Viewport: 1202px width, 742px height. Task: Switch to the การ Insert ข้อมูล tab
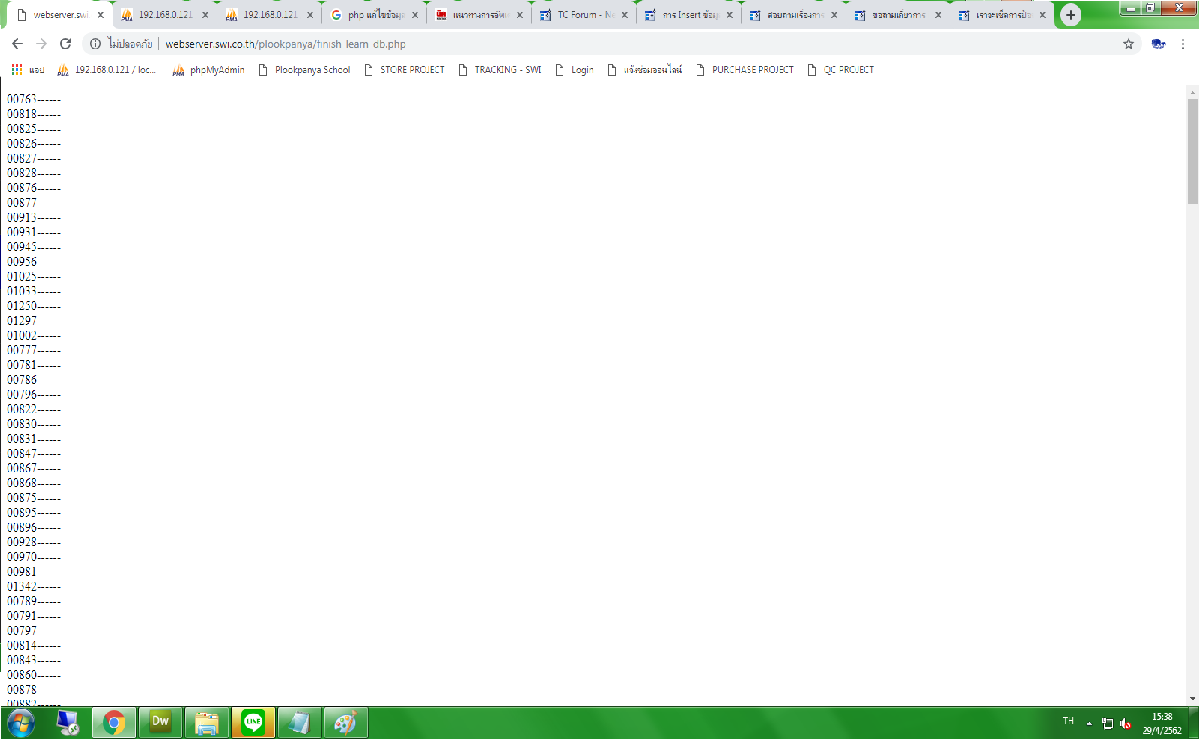click(688, 16)
